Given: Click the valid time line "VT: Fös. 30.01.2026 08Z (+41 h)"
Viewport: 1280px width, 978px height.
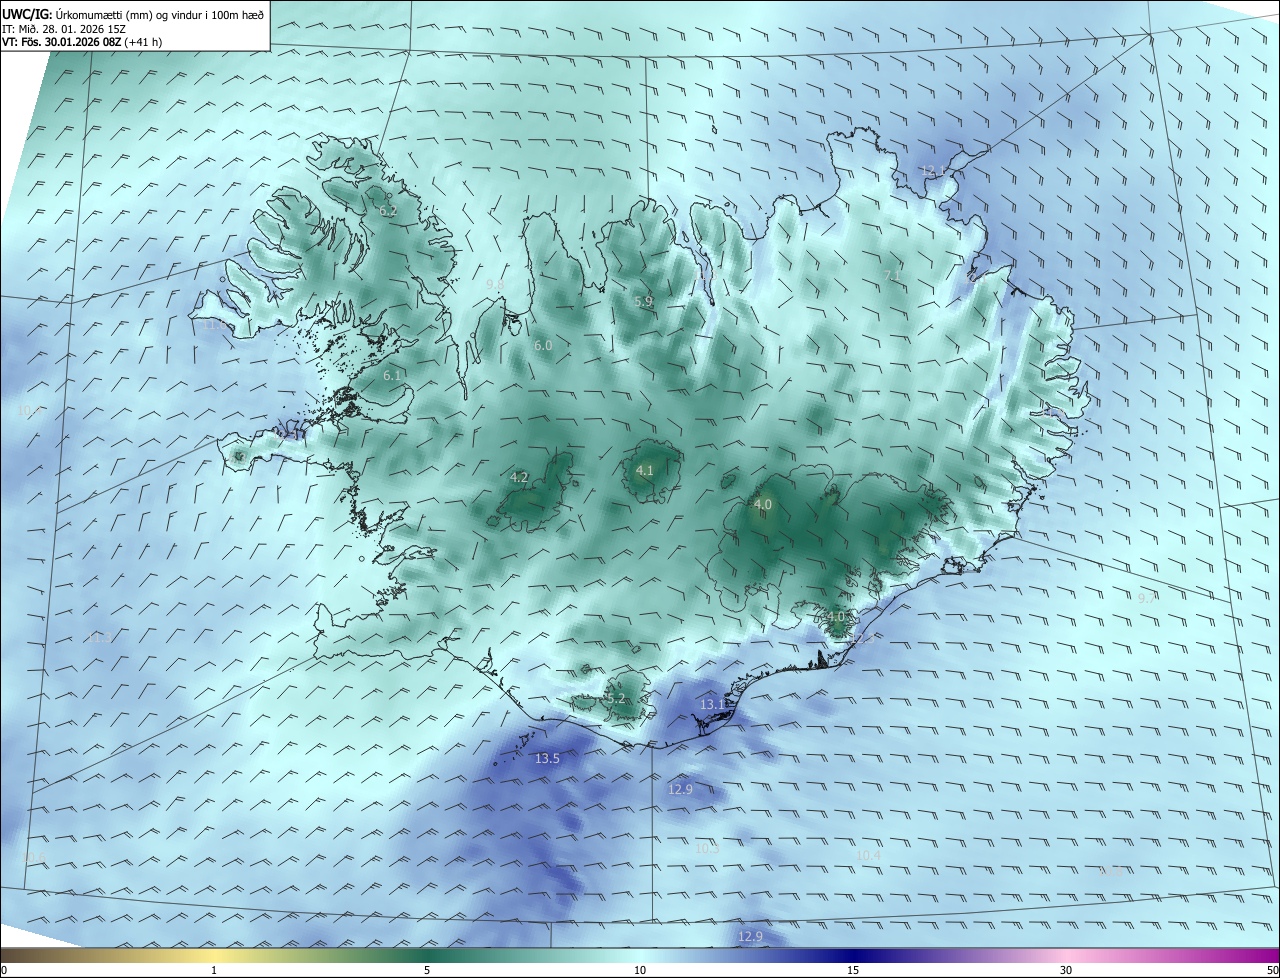Looking at the screenshot, I should click(x=82, y=42).
